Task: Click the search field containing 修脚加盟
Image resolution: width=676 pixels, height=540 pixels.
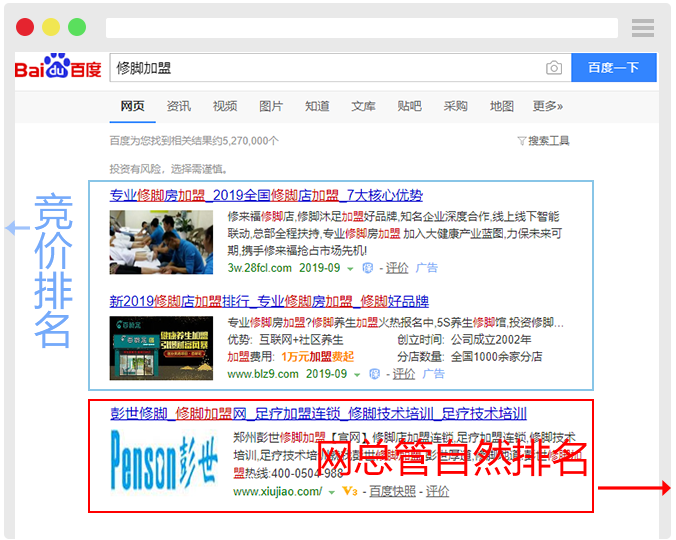Action: point(341,68)
